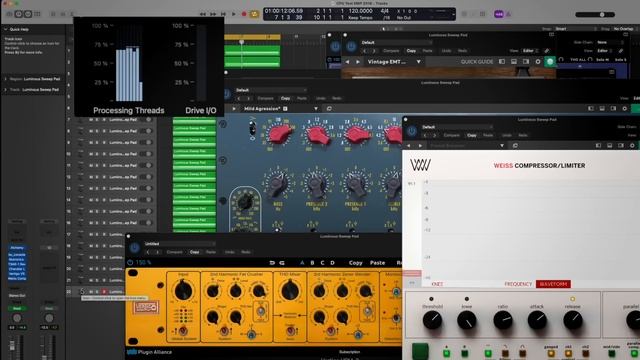Click the 120.0000 tempo value in the LCD
The height and width of the screenshot is (360, 640).
360,11
